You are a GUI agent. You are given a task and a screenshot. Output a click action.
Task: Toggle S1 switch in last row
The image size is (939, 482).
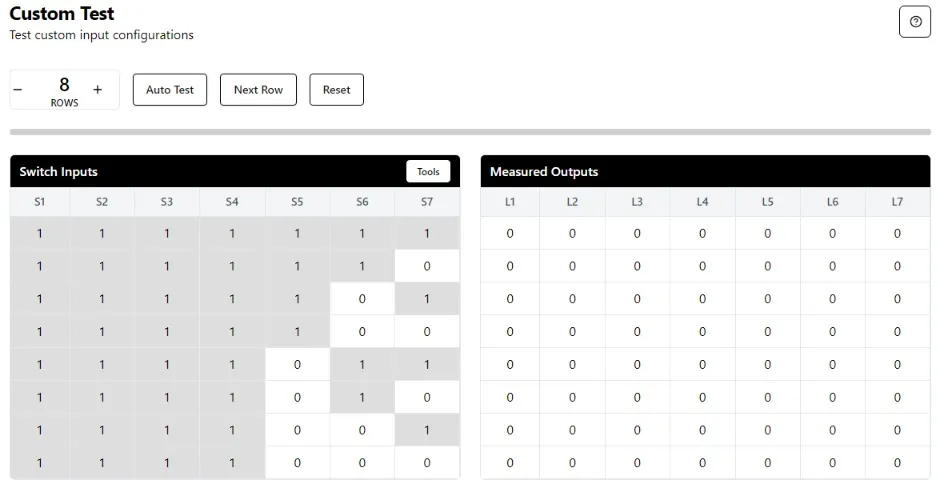(x=40, y=463)
